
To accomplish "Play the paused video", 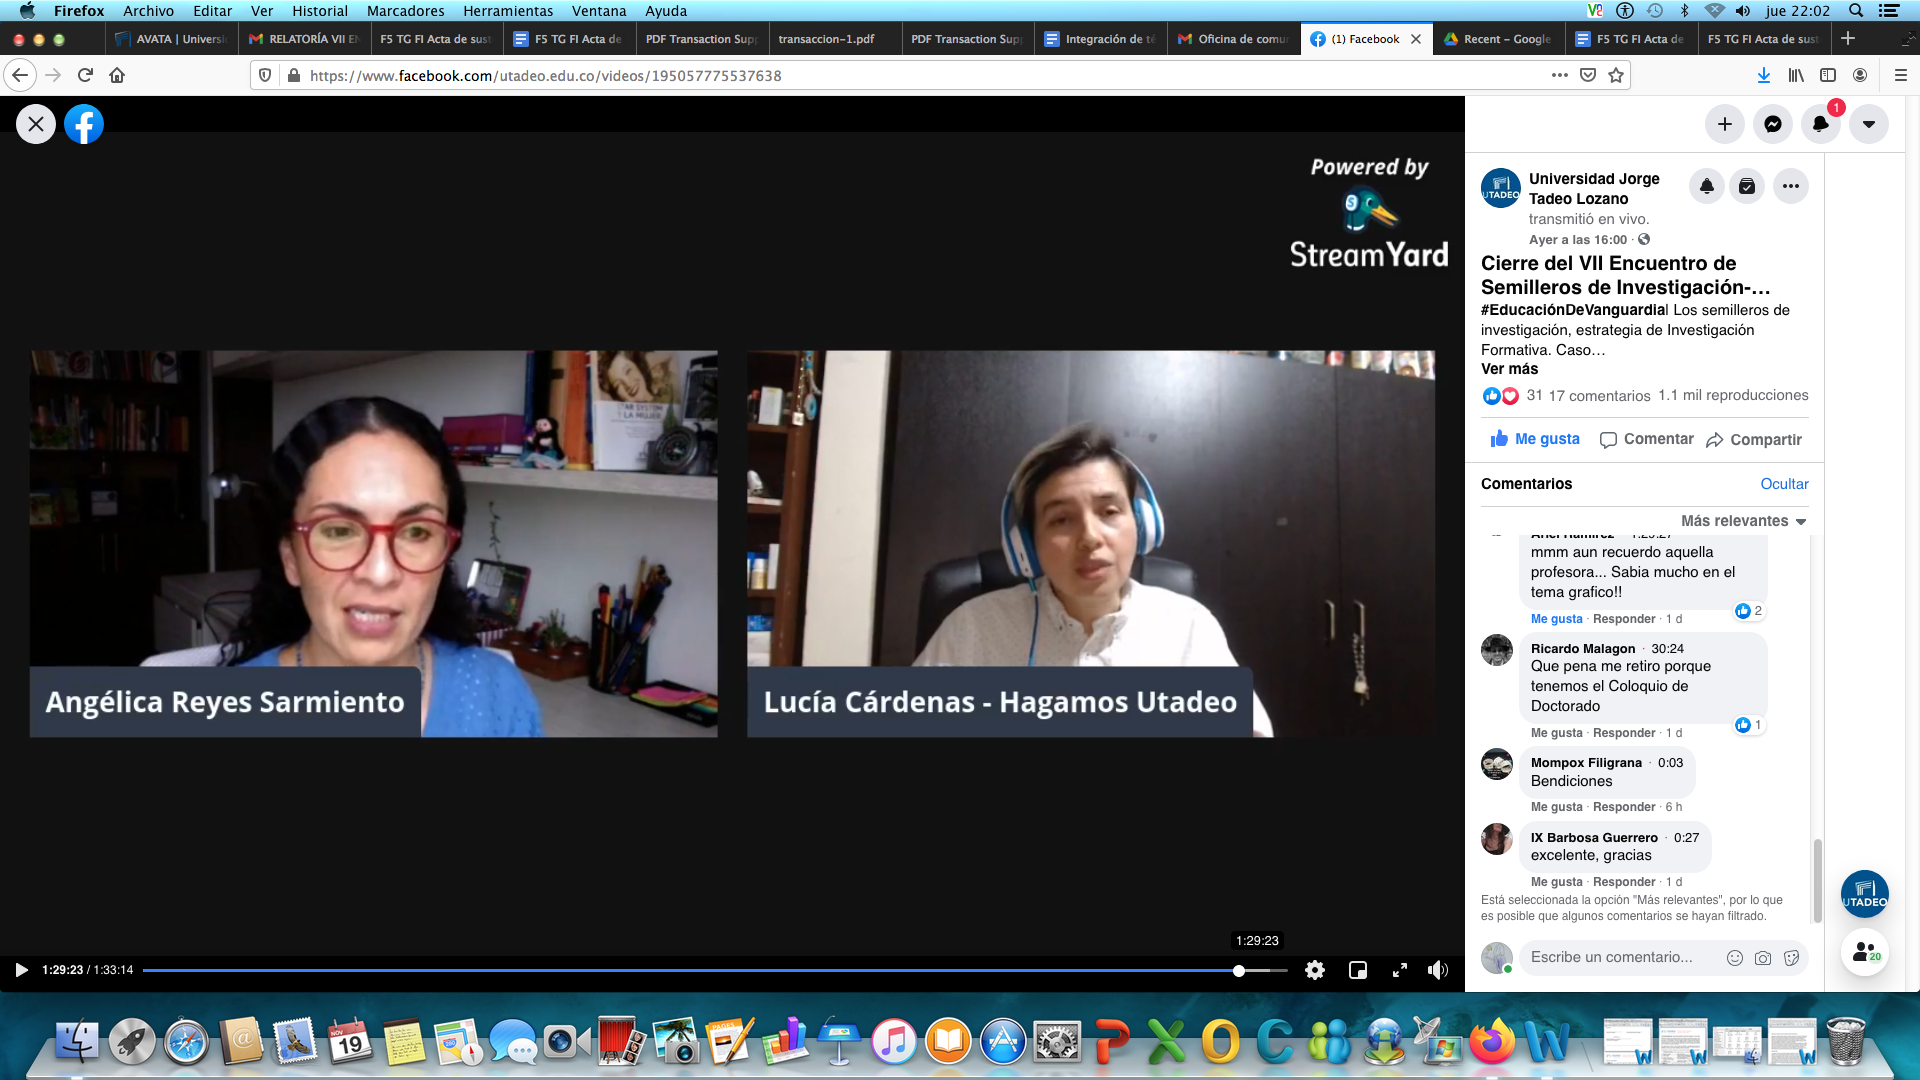I will [x=21, y=970].
